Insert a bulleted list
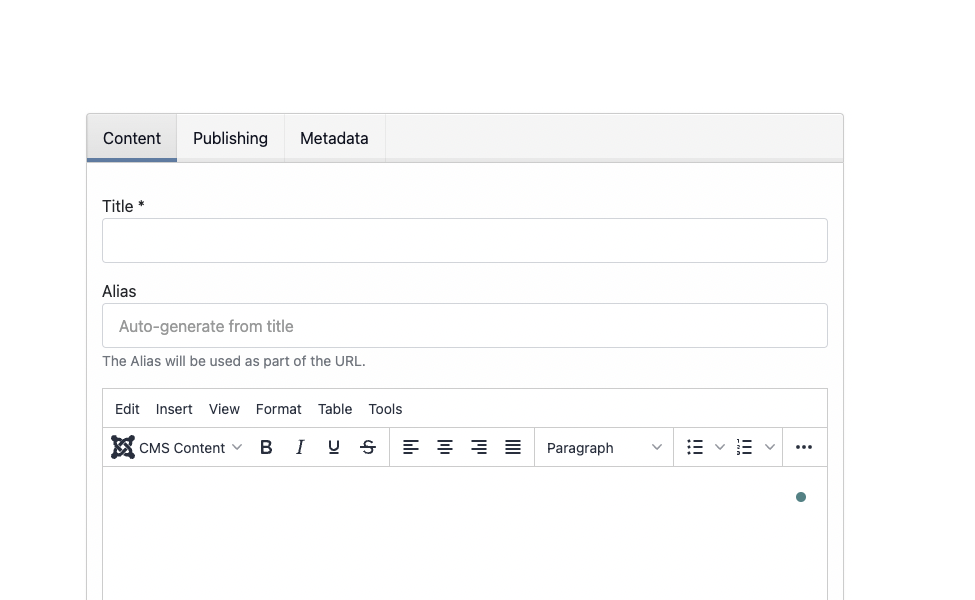975x600 pixels. coord(695,447)
